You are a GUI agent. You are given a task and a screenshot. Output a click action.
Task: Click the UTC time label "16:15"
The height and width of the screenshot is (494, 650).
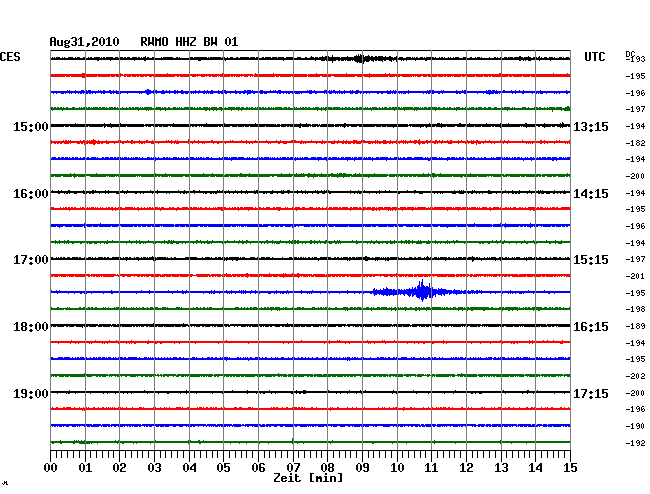point(591,327)
